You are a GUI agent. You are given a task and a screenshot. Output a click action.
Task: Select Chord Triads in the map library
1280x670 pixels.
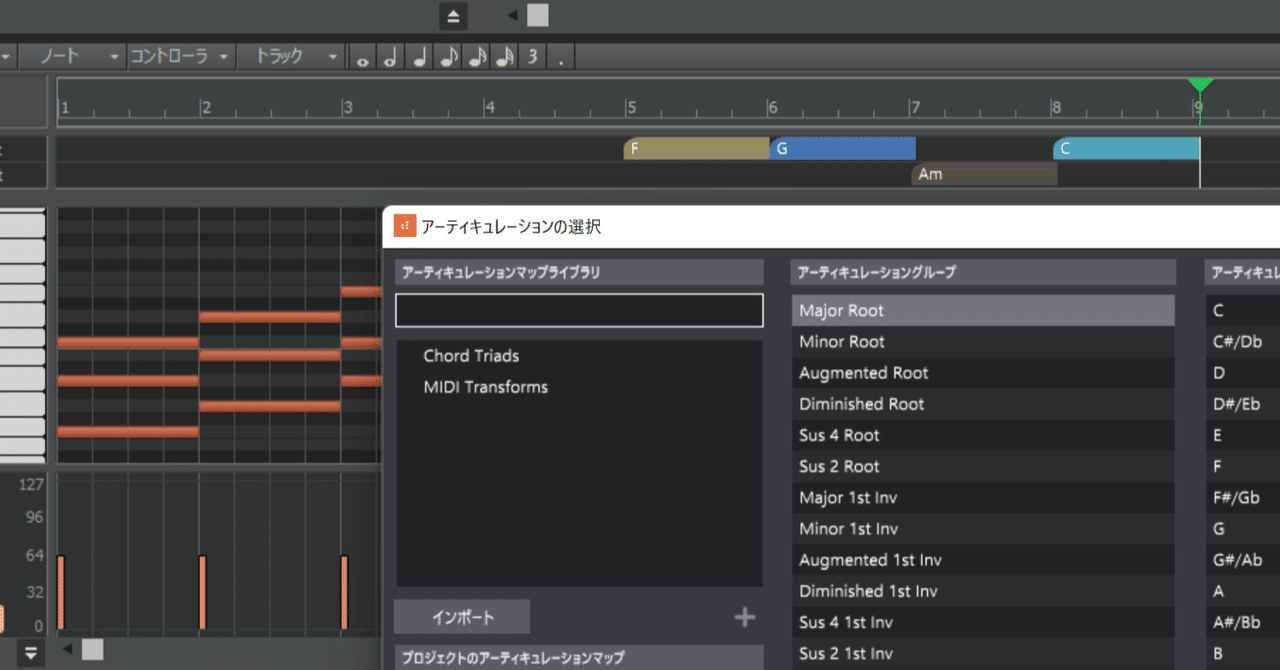click(471, 355)
